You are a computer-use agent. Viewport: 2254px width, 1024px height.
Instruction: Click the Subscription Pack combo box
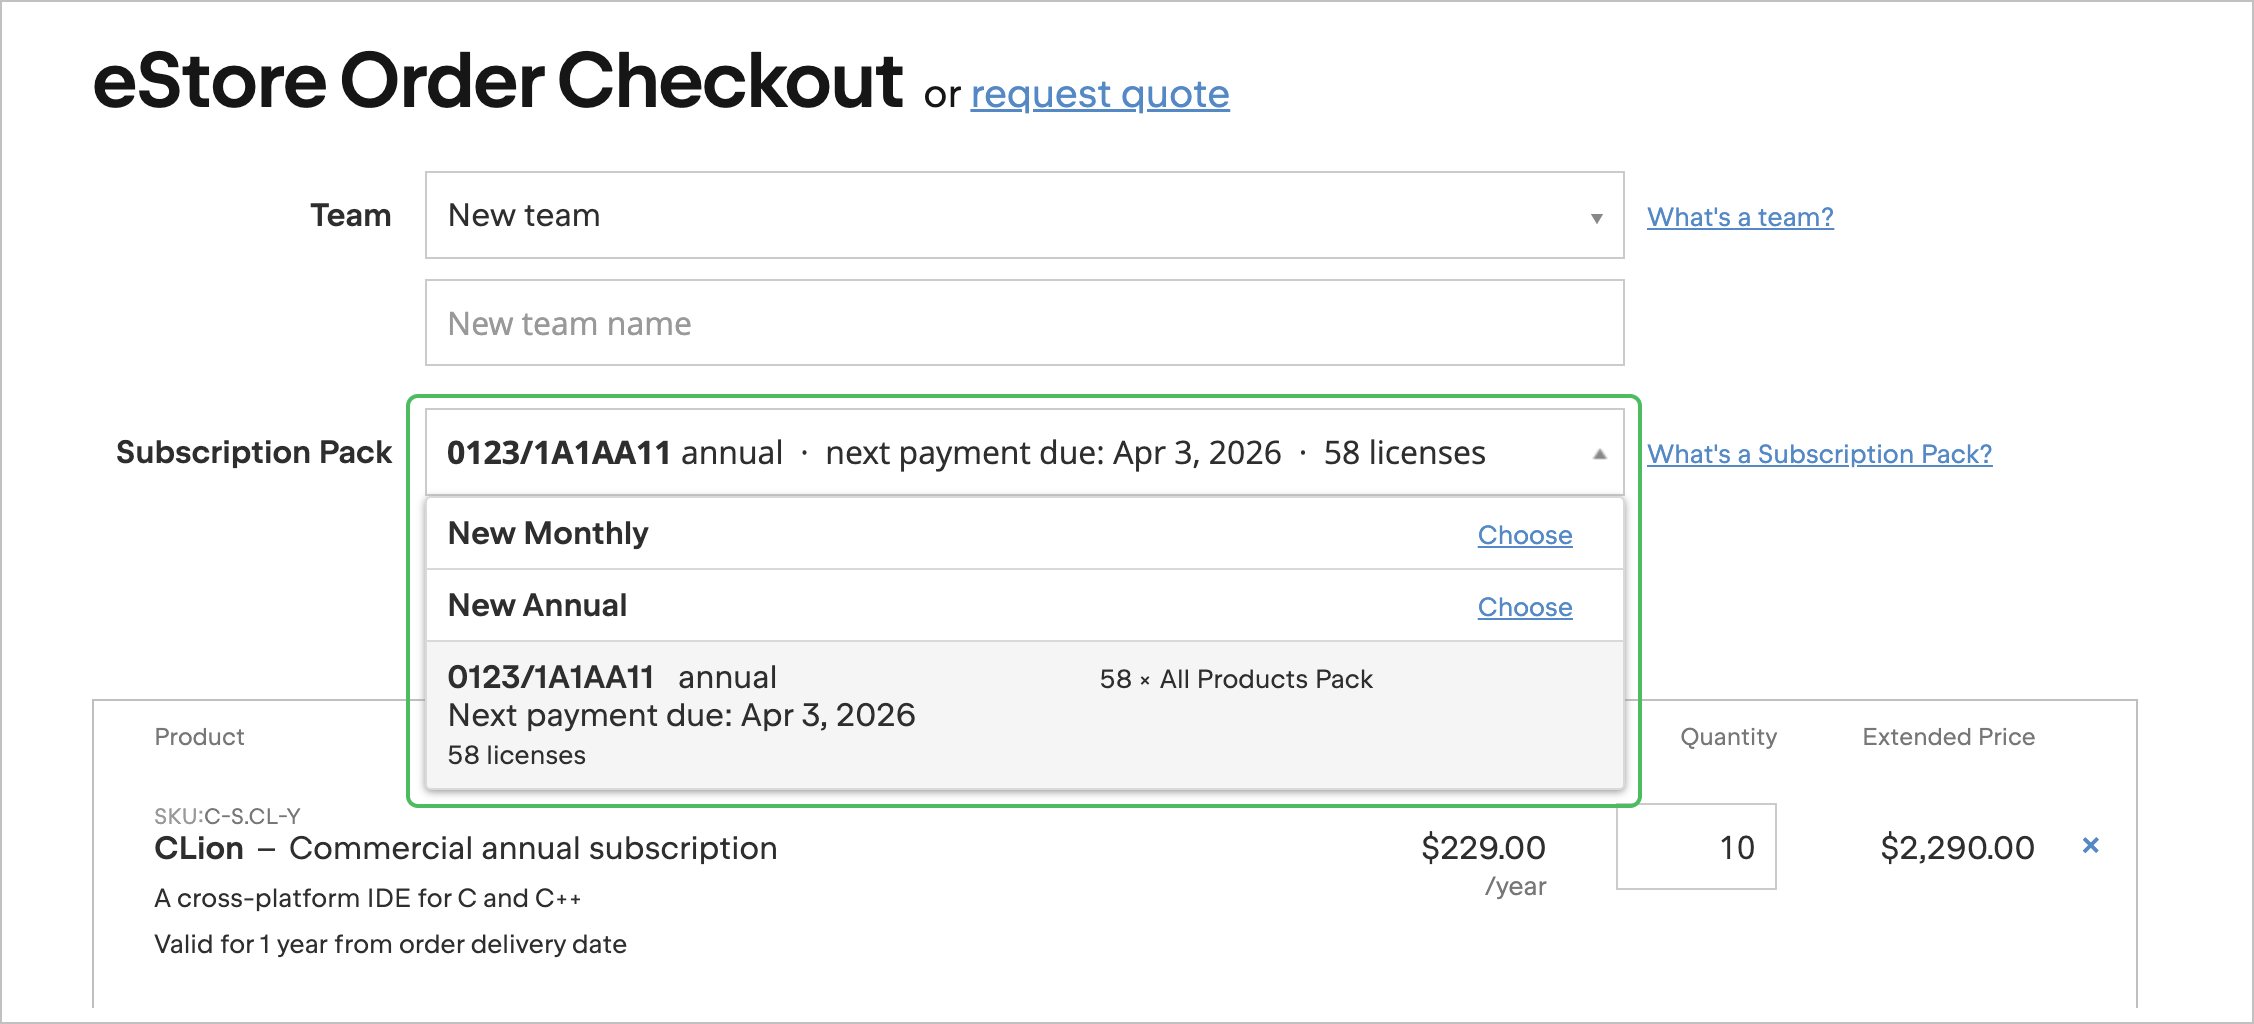tap(1000, 452)
